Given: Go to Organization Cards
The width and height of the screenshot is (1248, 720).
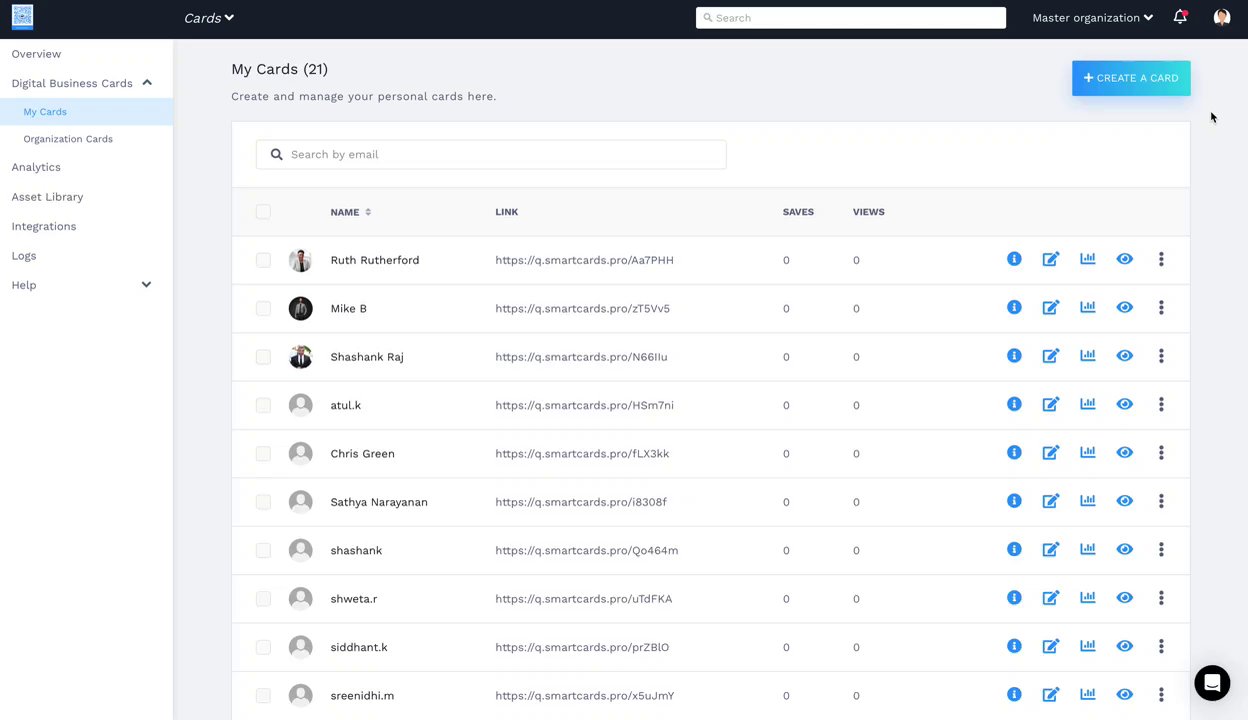Looking at the screenshot, I should [68, 139].
